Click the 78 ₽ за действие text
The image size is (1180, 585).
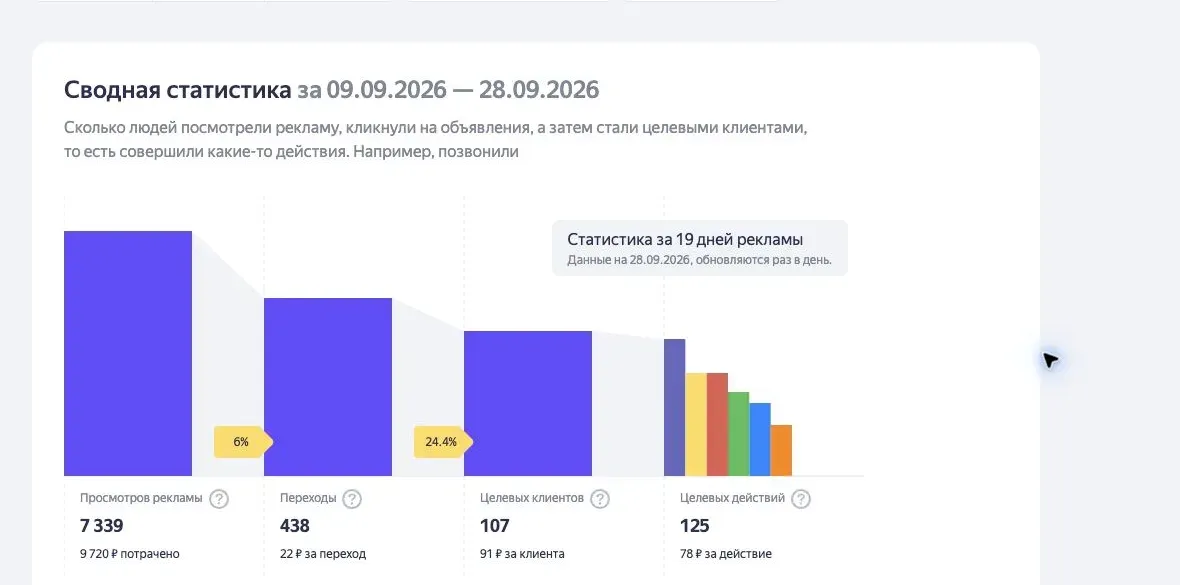click(725, 554)
